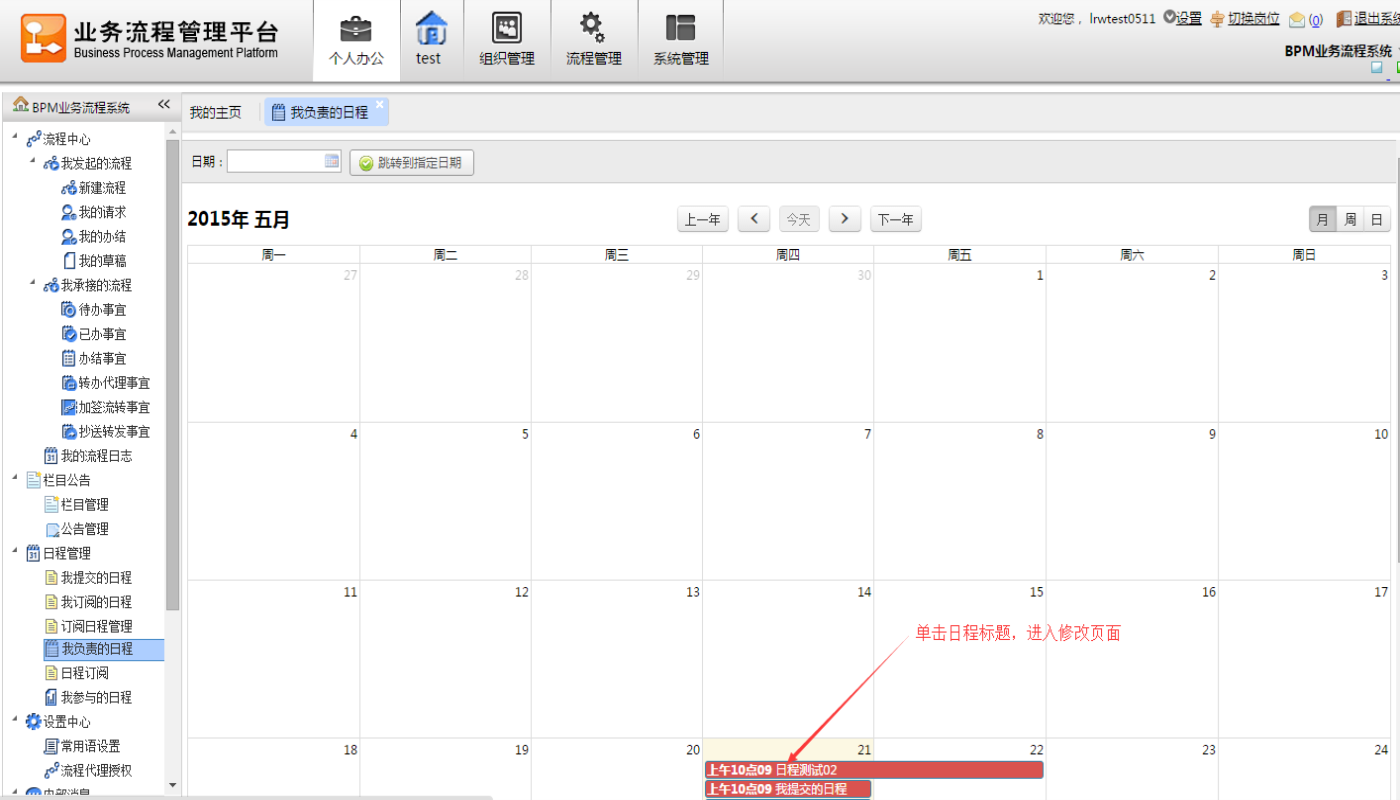Open the mail messages icon
The image size is (1400, 800).
(1297, 19)
